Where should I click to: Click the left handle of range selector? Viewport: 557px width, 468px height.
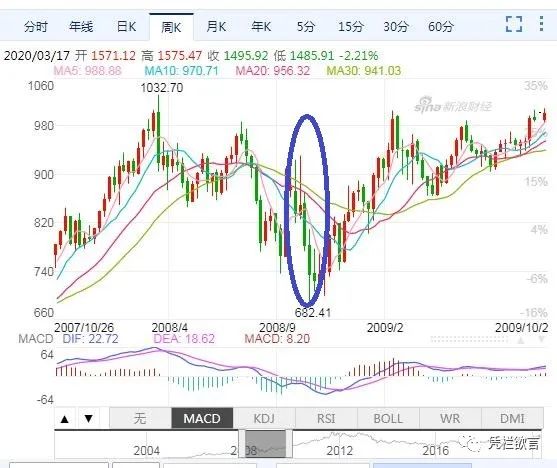tap(242, 444)
